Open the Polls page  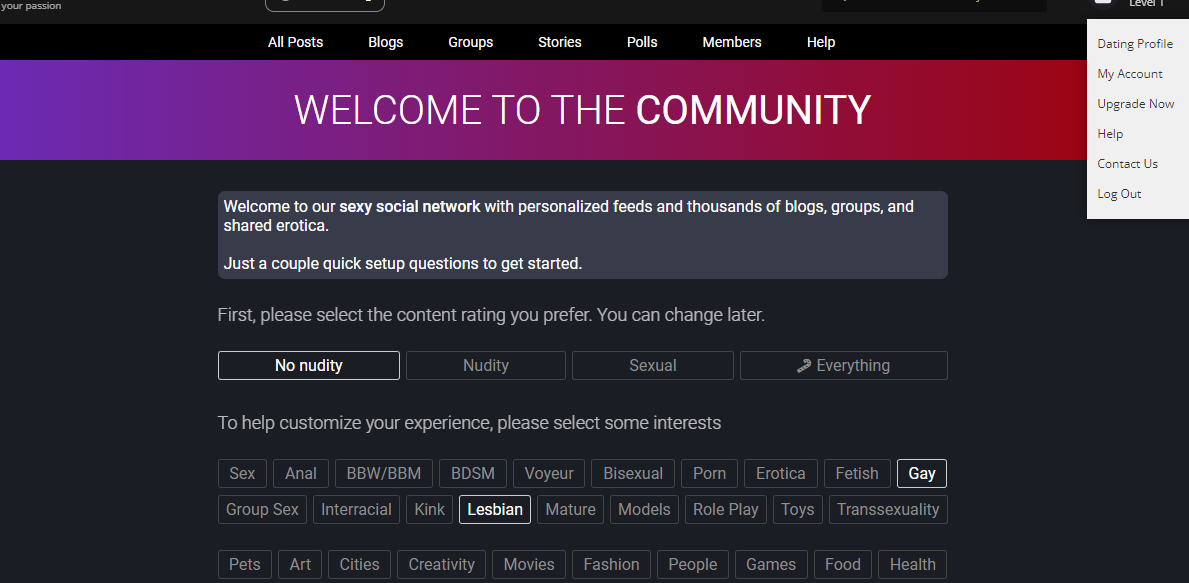tap(642, 42)
